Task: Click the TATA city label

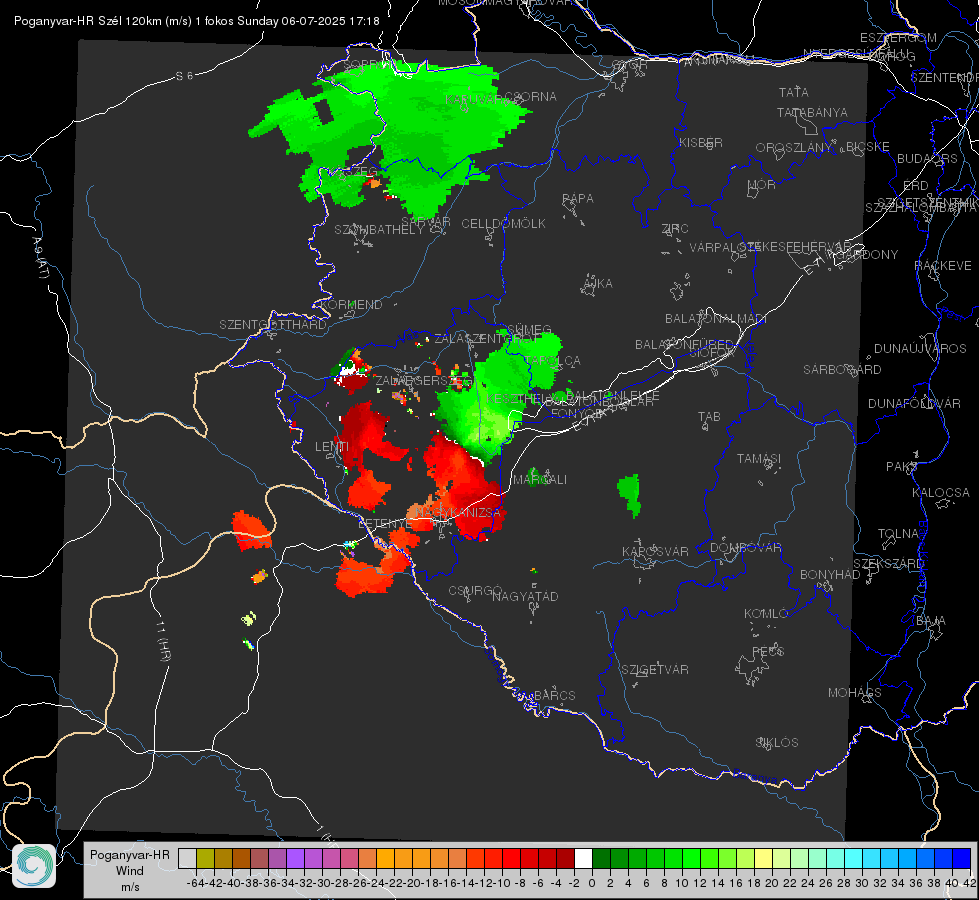Action: (x=794, y=92)
